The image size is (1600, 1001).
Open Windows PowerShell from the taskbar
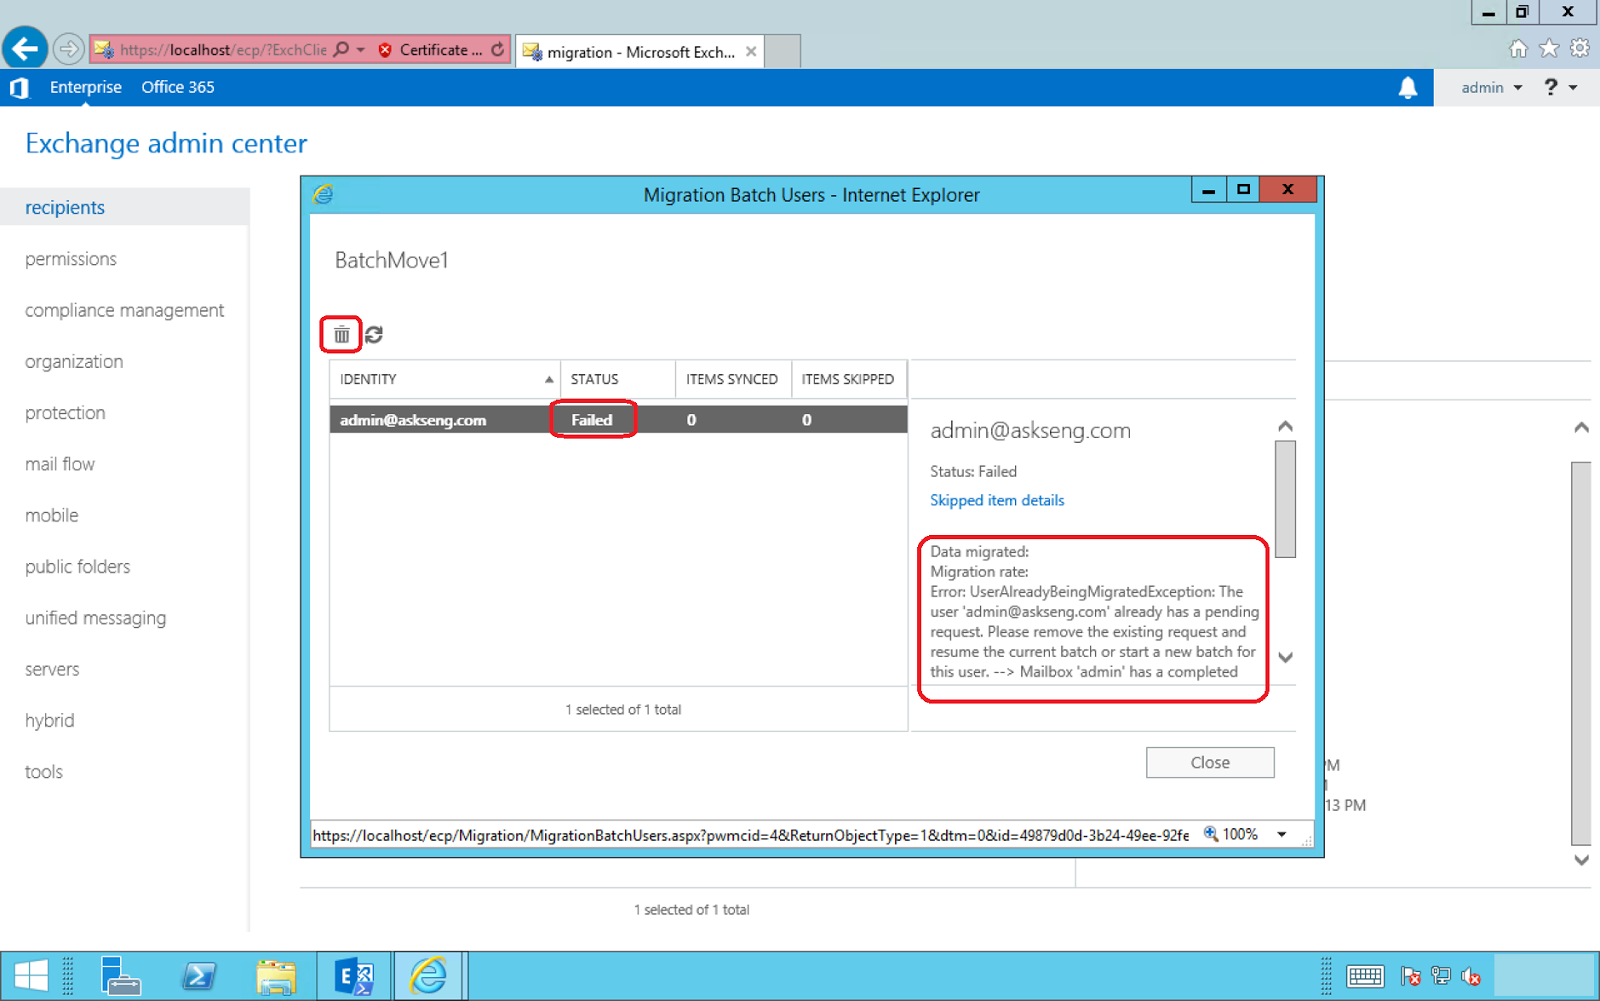[200, 975]
